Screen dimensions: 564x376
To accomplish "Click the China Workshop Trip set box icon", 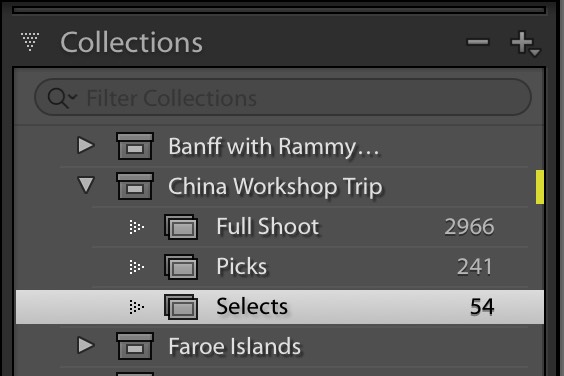I will pos(135,186).
